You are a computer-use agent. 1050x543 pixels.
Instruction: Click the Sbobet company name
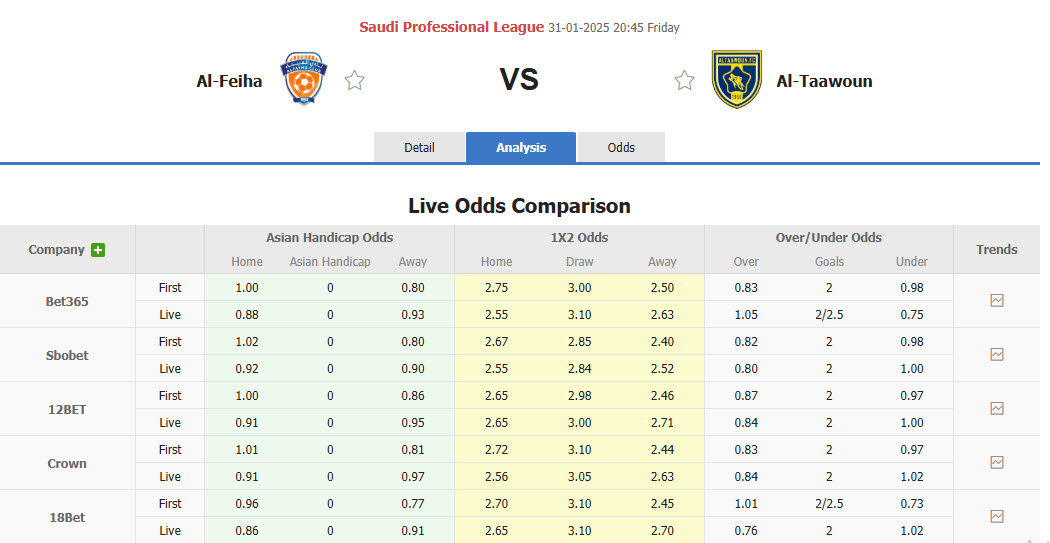click(67, 355)
